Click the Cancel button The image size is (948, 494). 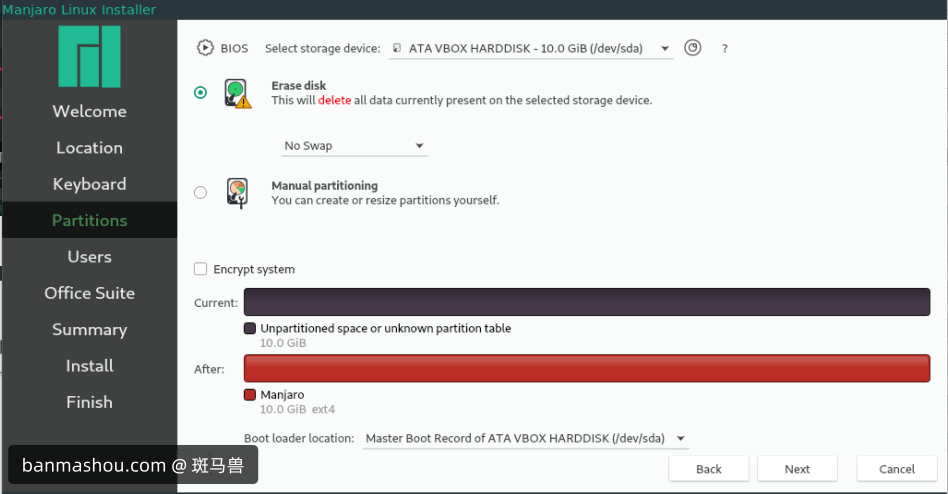tap(897, 469)
